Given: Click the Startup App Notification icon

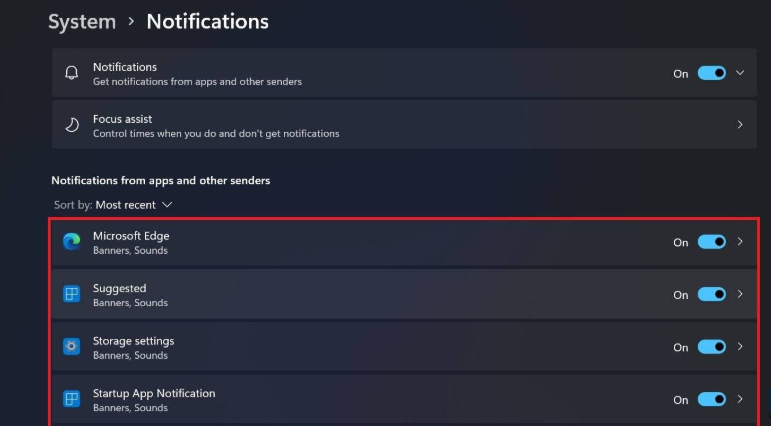Looking at the screenshot, I should tap(71, 400).
